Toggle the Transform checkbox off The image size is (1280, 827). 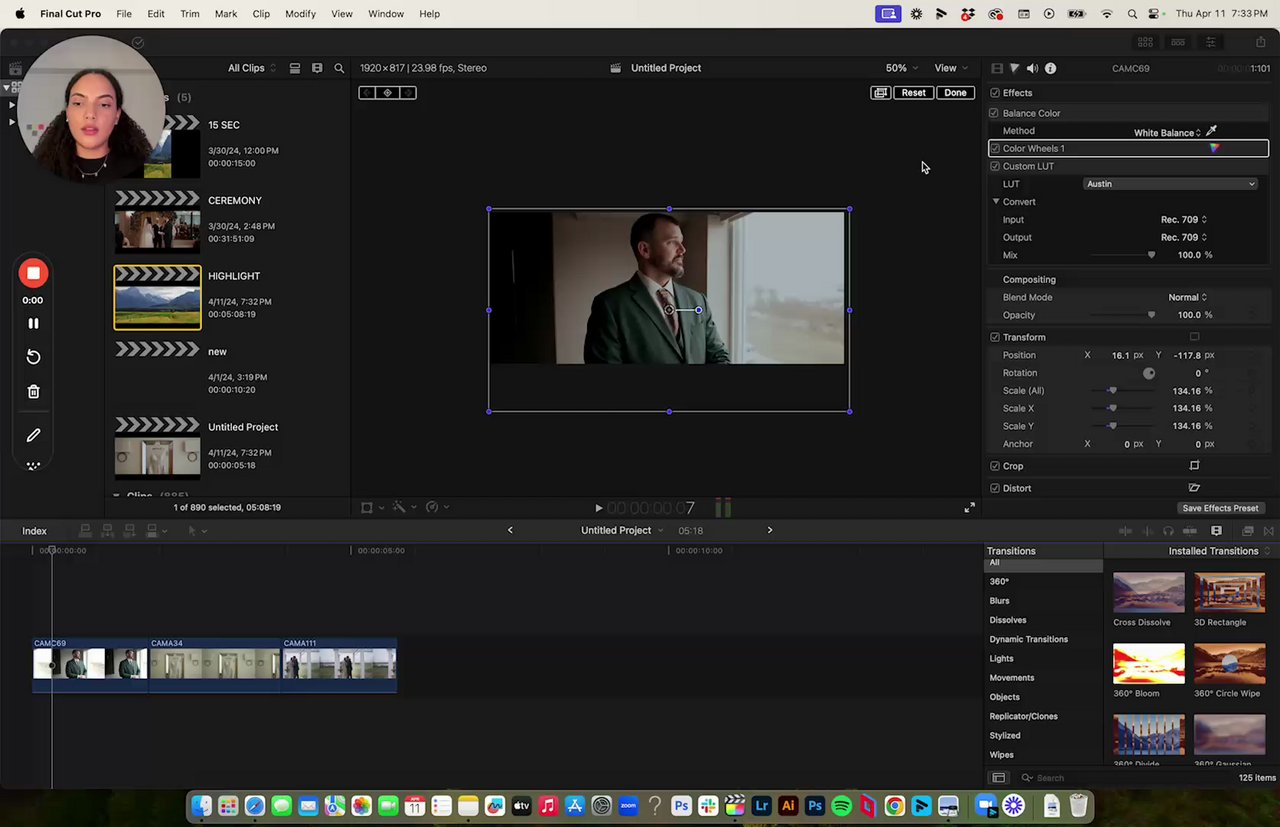[994, 337]
